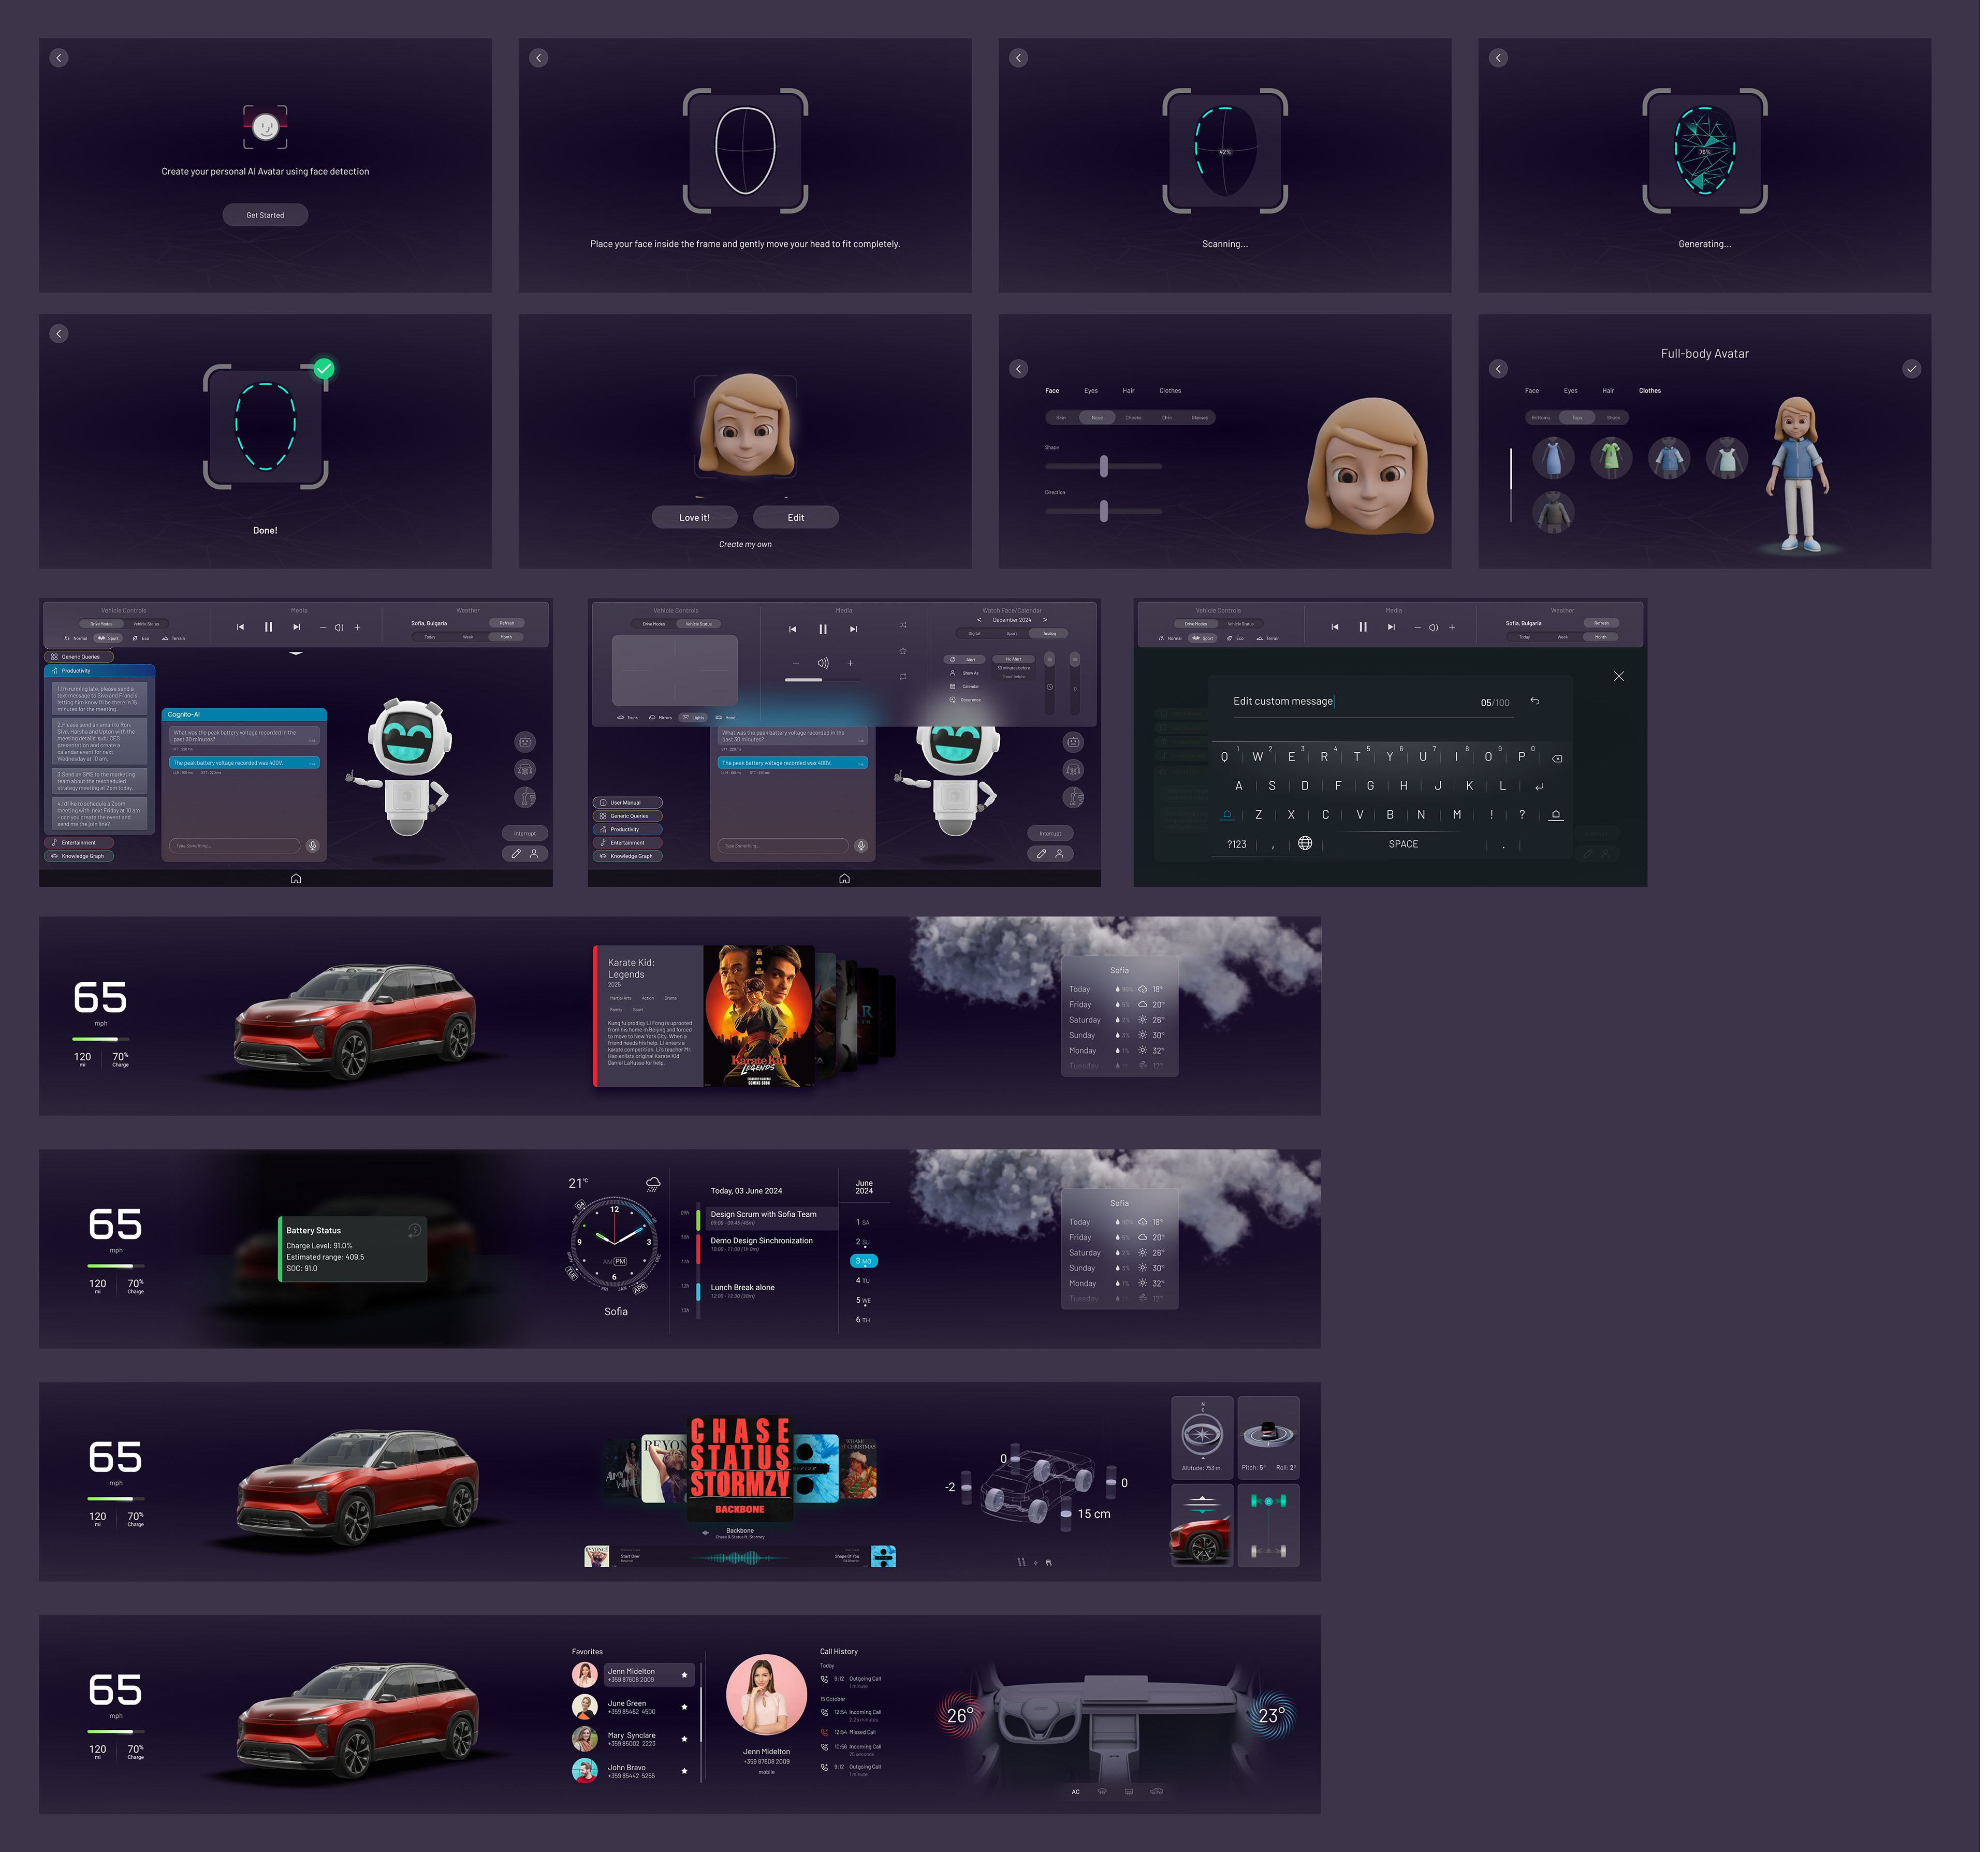Choose Digital watch face style
The width and height of the screenshot is (1988, 1852).
pos(974,633)
